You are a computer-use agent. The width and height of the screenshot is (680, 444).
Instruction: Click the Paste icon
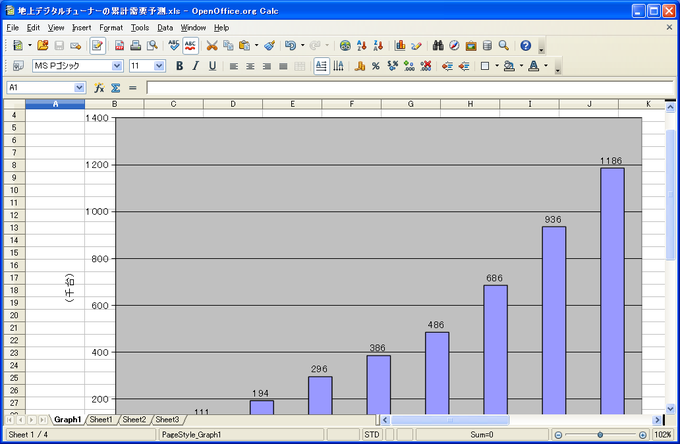pyautogui.click(x=245, y=45)
